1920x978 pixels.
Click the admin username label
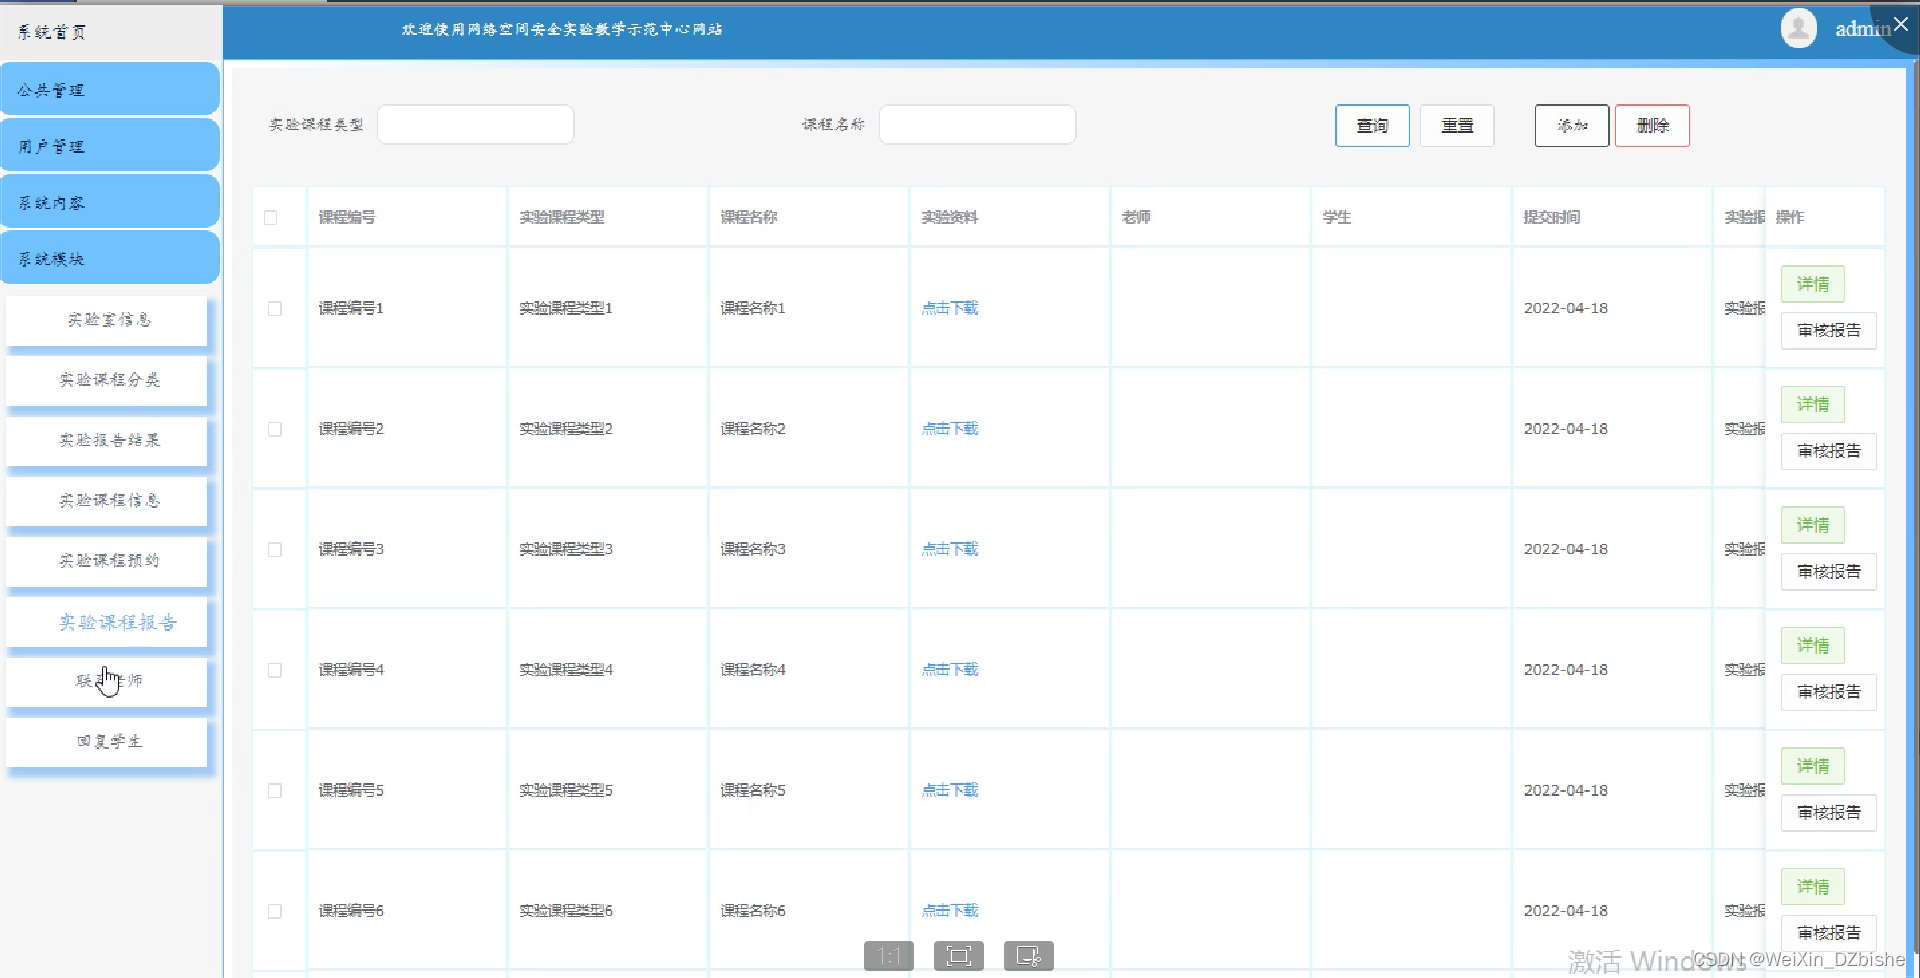[1862, 29]
